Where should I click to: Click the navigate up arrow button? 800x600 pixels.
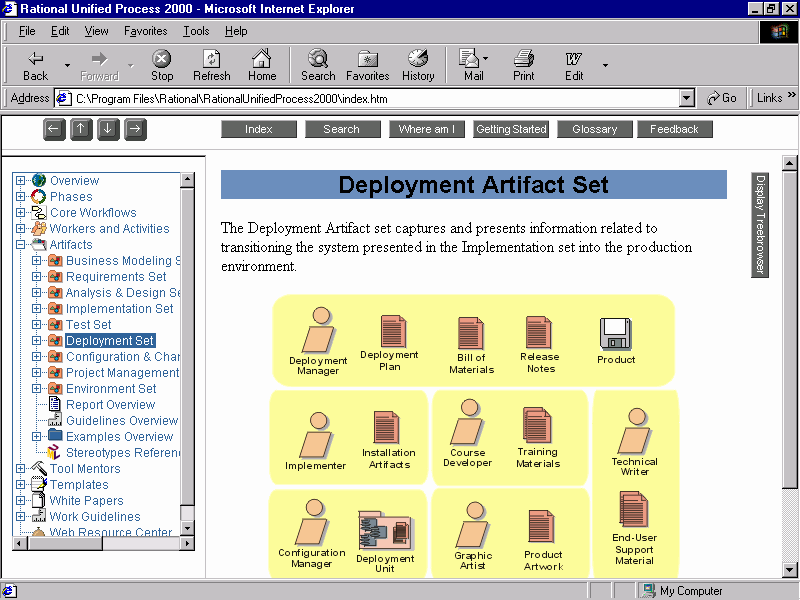coord(81,129)
